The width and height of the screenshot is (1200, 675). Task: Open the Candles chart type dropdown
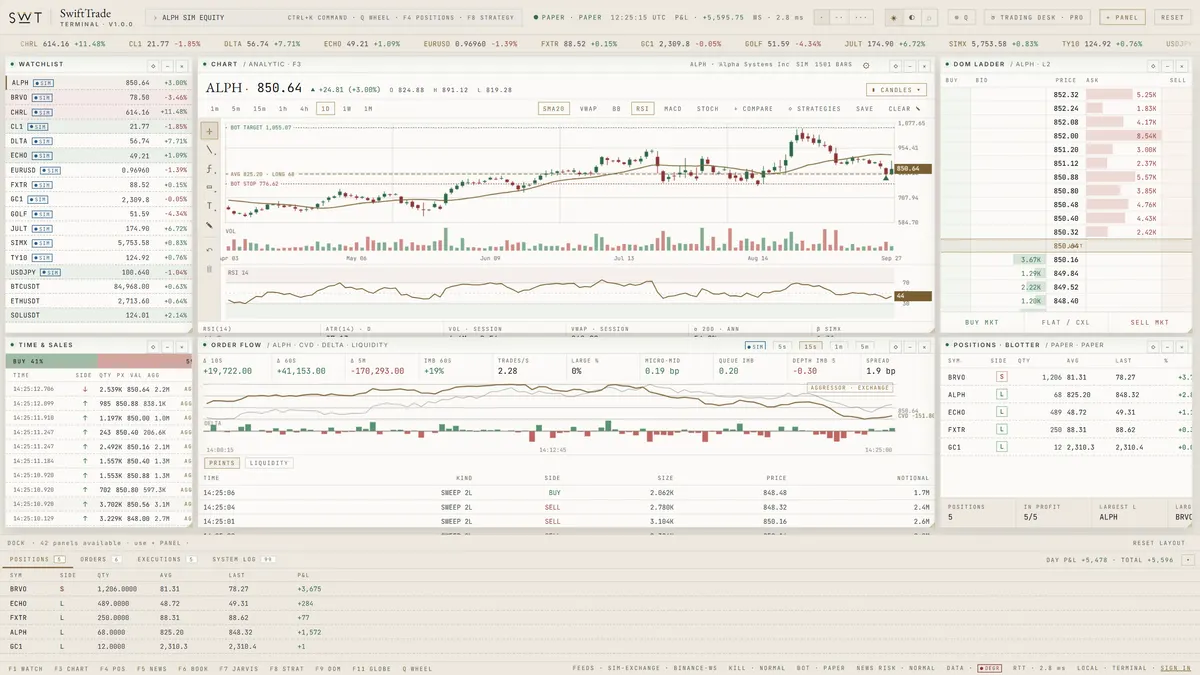[x=896, y=89]
